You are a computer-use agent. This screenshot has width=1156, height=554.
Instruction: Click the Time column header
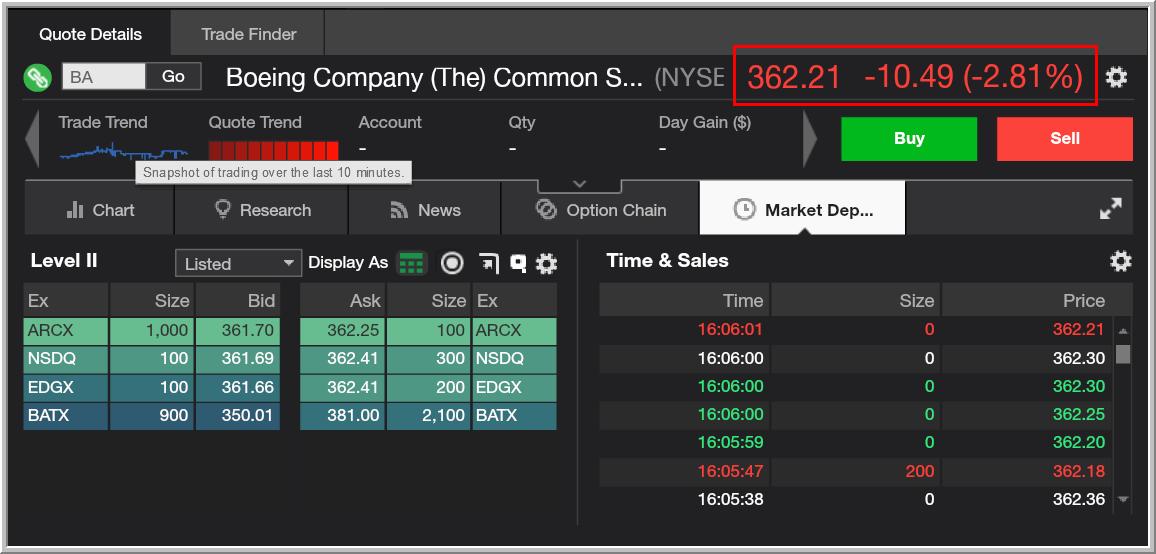684,300
